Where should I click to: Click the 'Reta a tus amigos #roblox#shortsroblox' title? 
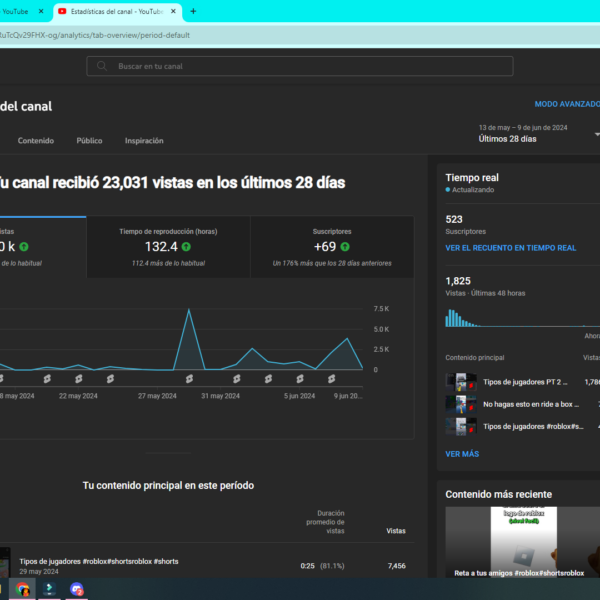[x=519, y=573]
